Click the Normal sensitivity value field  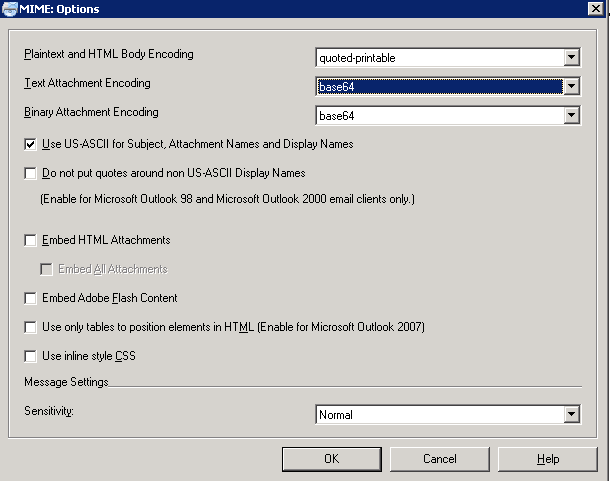438,414
